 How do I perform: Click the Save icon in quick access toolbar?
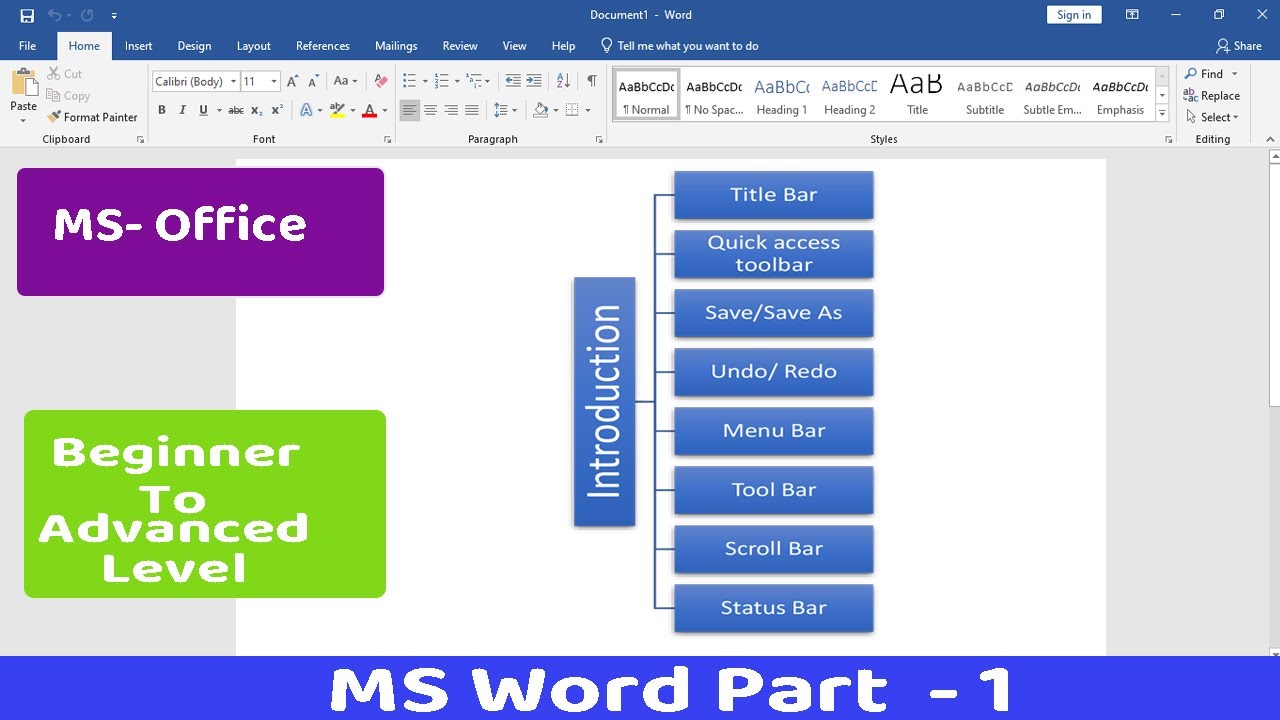(x=27, y=15)
